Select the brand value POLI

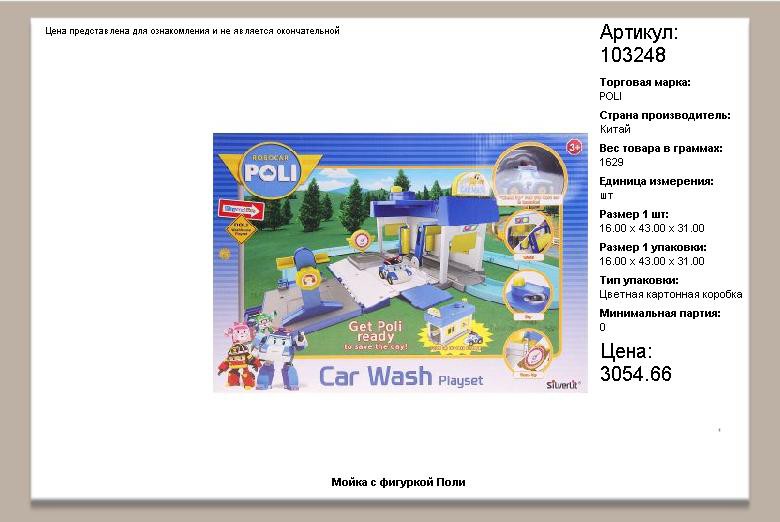610,96
